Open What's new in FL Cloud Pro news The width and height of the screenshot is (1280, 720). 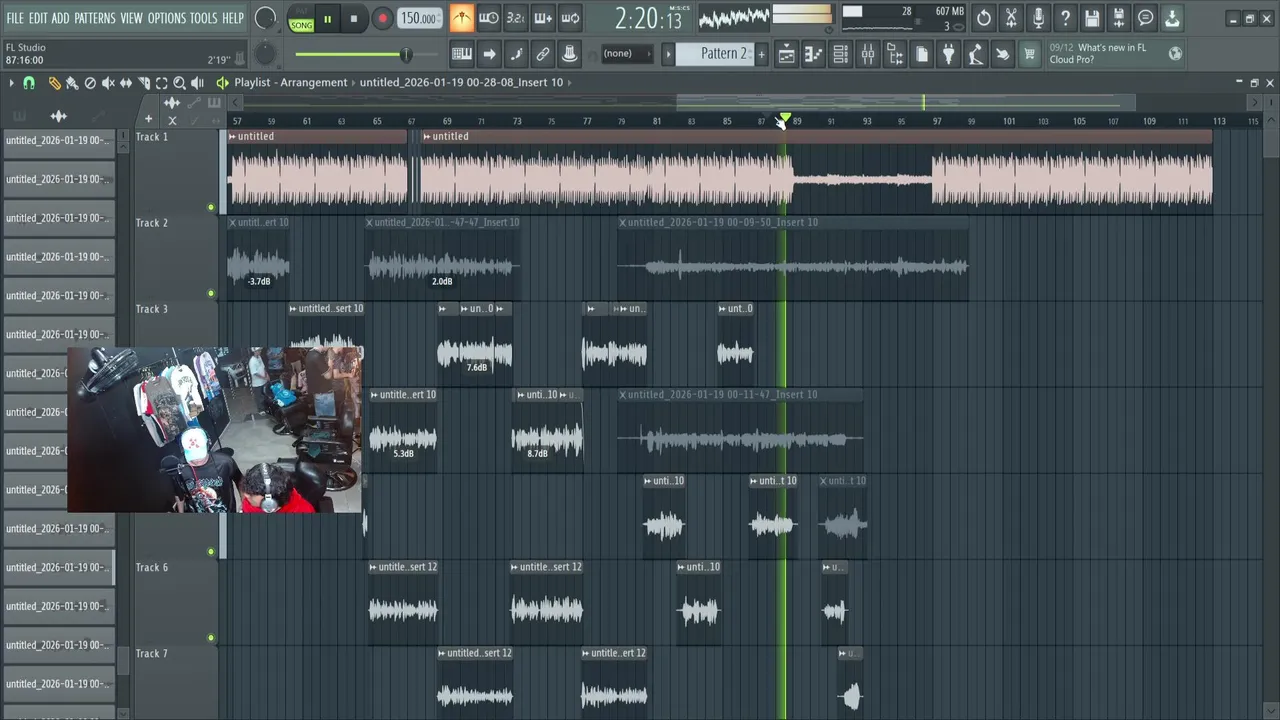[x=1098, y=54]
